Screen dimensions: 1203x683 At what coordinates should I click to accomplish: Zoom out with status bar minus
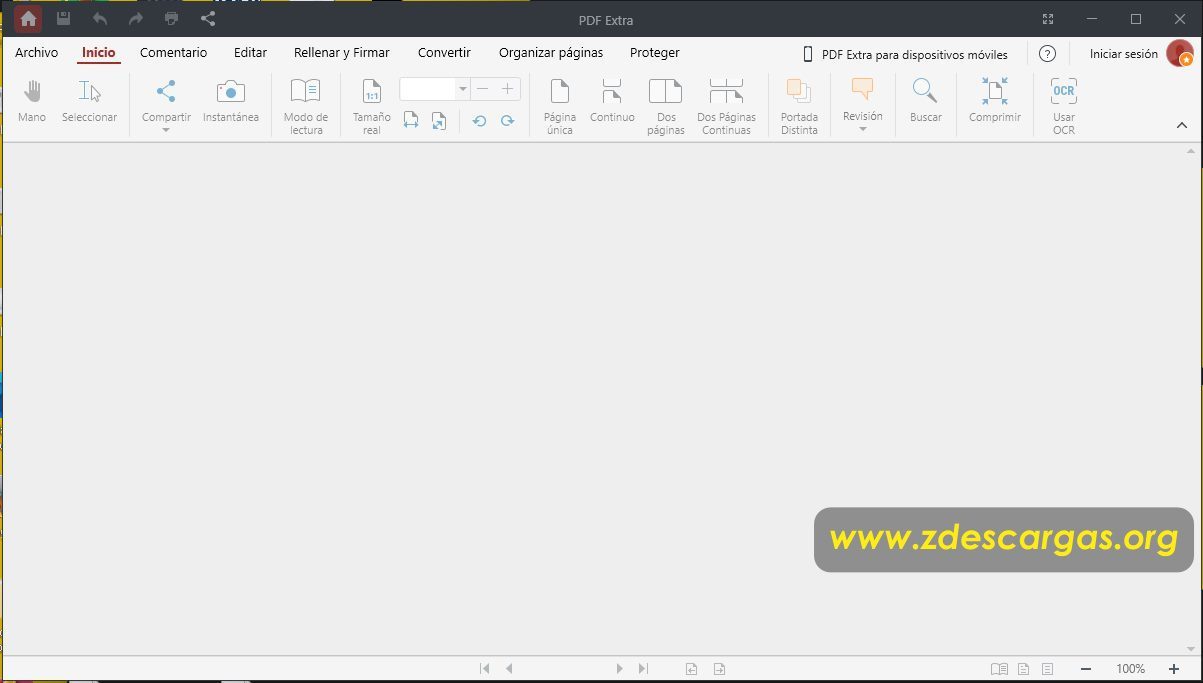(1085, 669)
